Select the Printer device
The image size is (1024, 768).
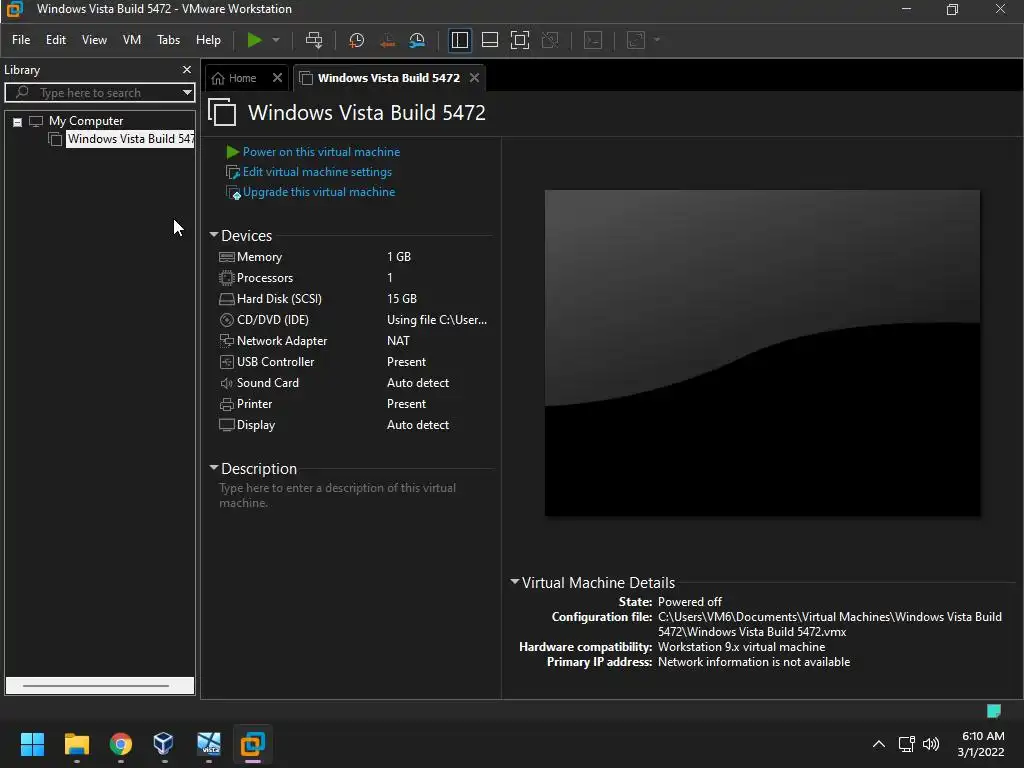click(x=353, y=404)
